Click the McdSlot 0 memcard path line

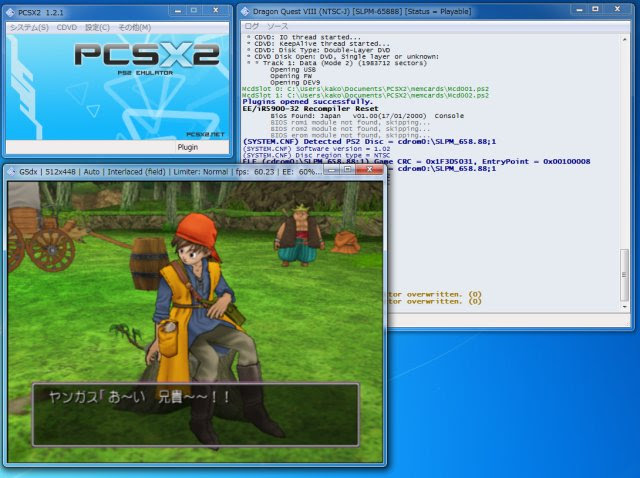[365, 89]
